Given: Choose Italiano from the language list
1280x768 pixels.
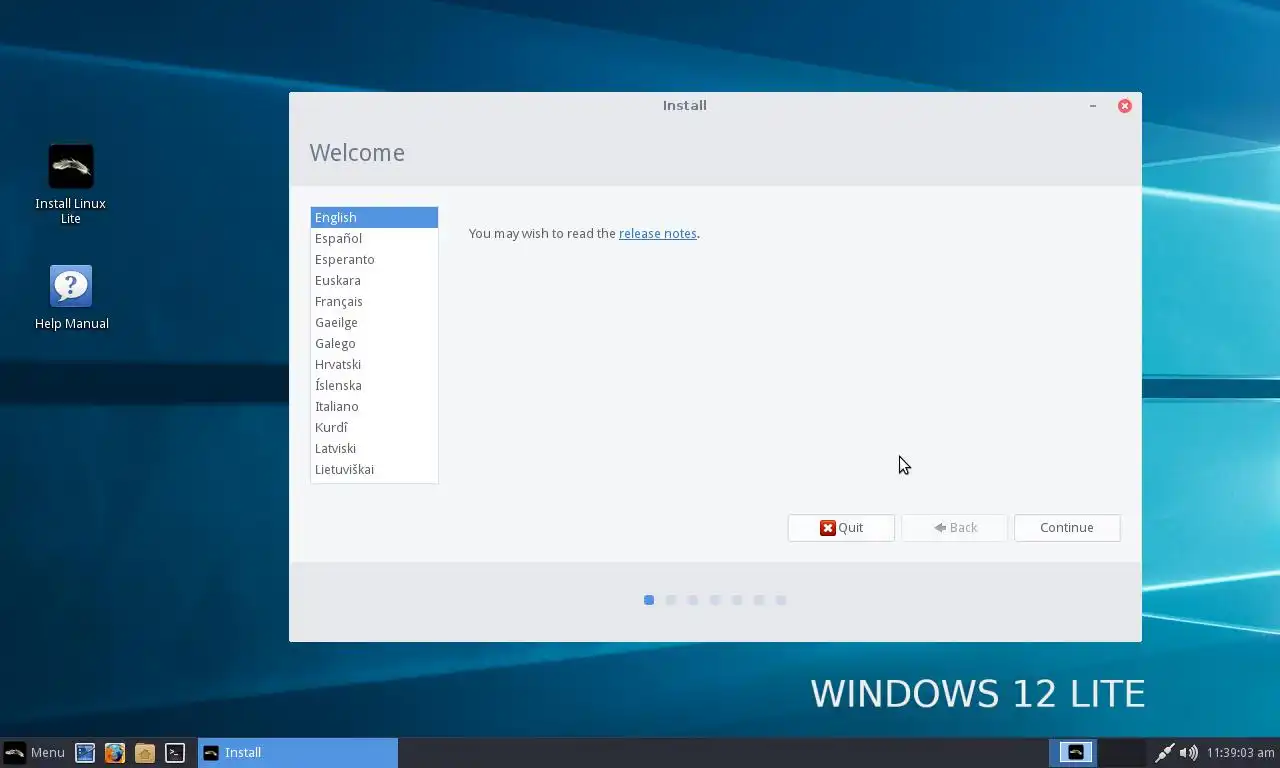Looking at the screenshot, I should point(374,406).
